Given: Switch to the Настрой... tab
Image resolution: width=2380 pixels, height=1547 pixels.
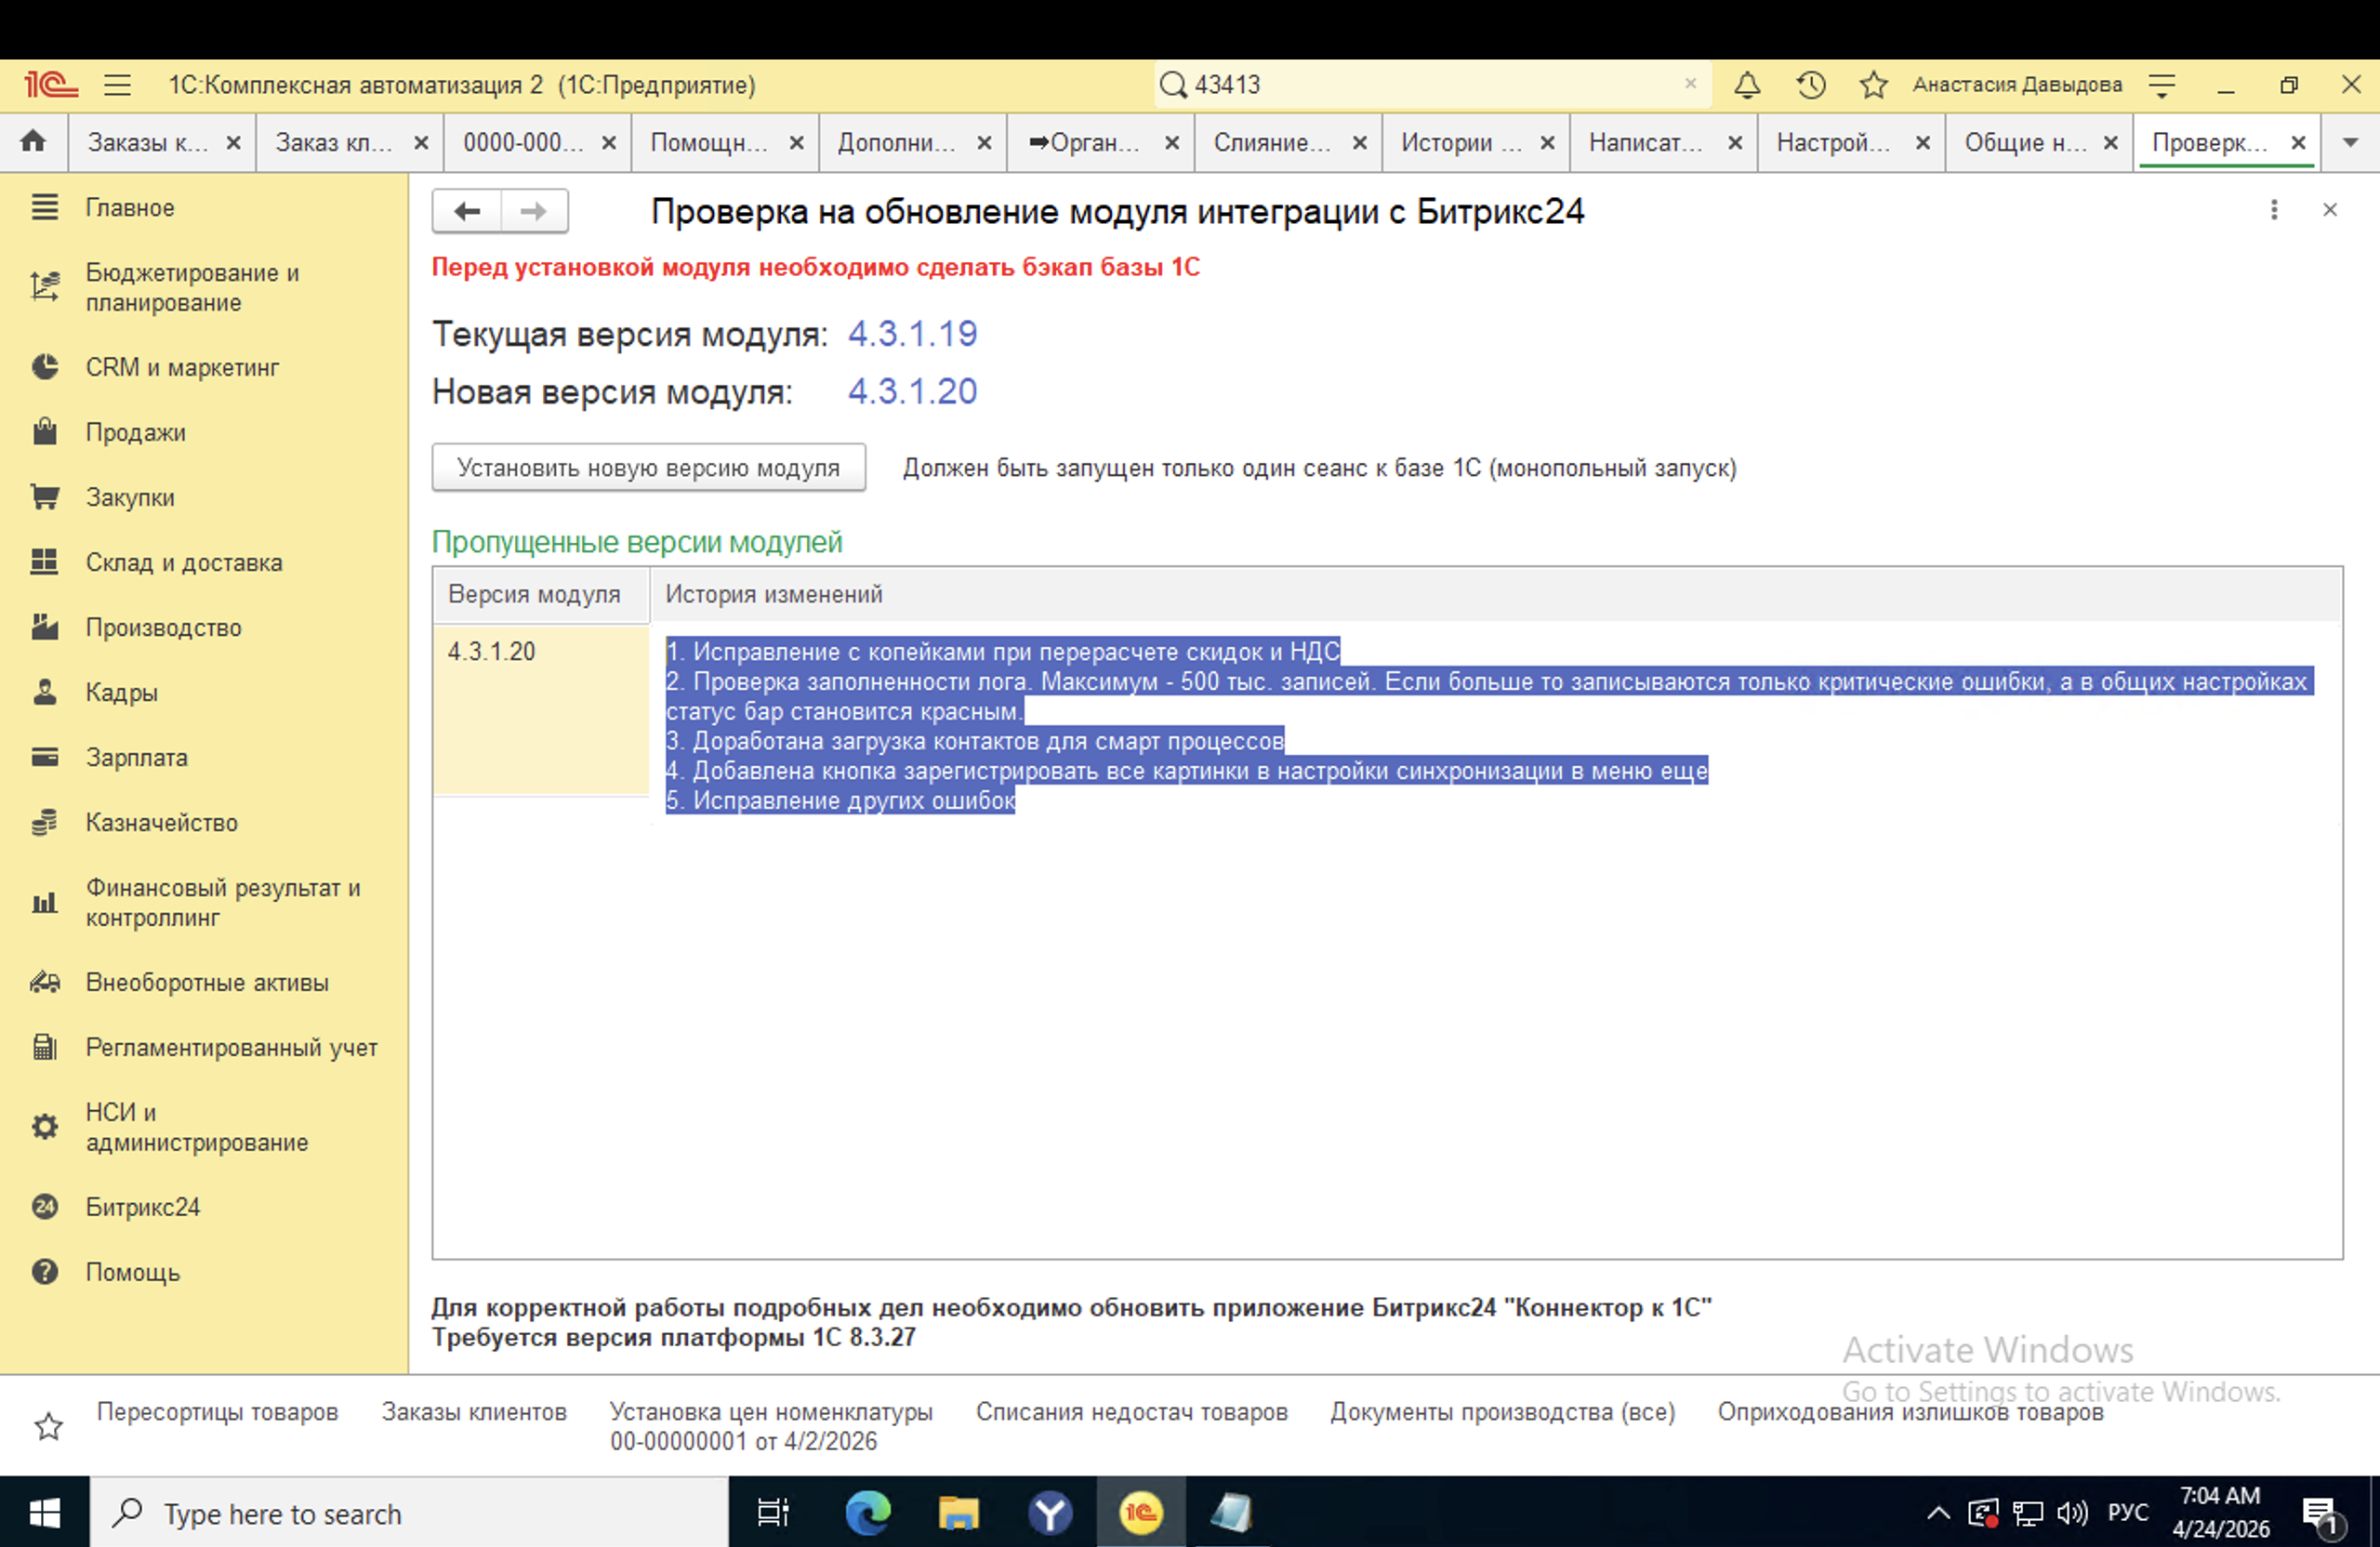Looking at the screenshot, I should 1834,142.
